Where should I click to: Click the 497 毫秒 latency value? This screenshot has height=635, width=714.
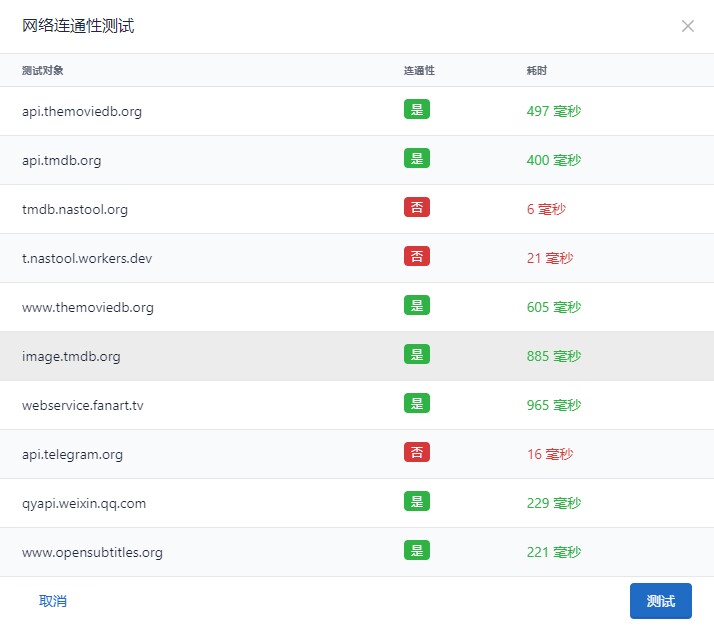point(554,111)
